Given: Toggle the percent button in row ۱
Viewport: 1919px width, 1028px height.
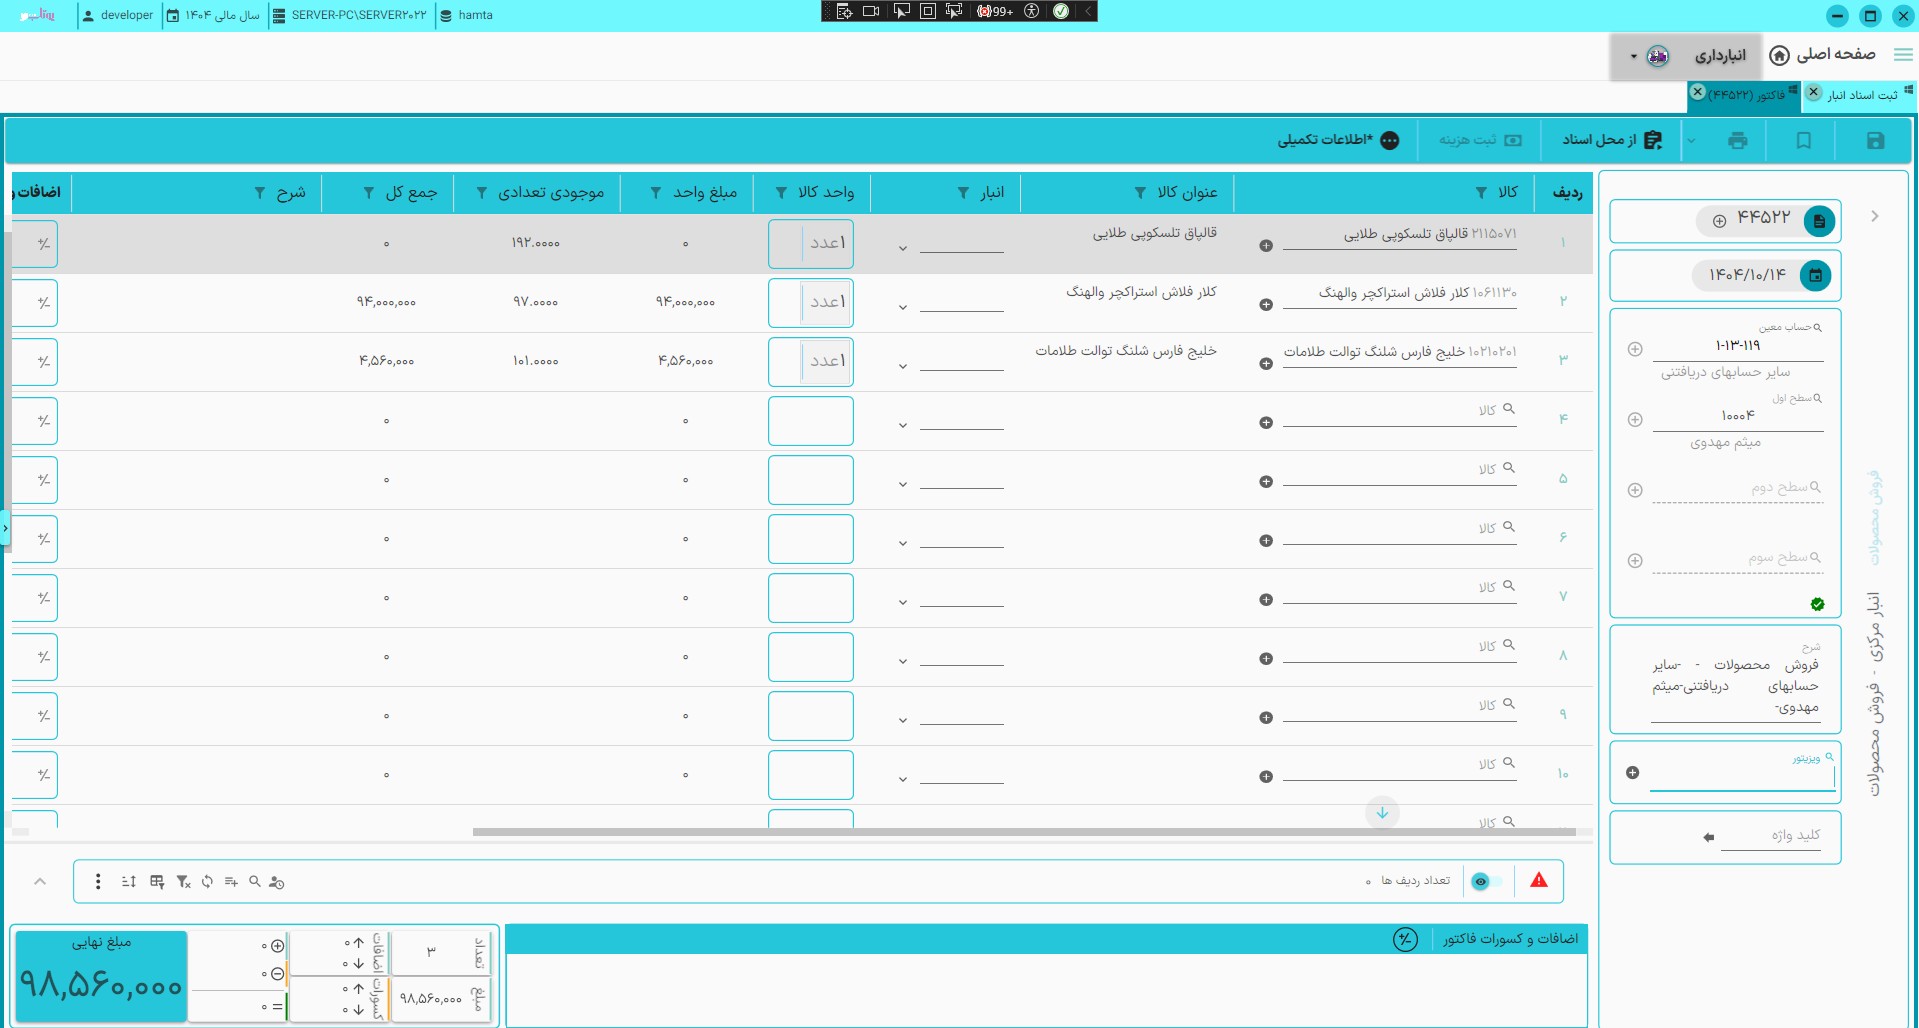Looking at the screenshot, I should (42, 244).
